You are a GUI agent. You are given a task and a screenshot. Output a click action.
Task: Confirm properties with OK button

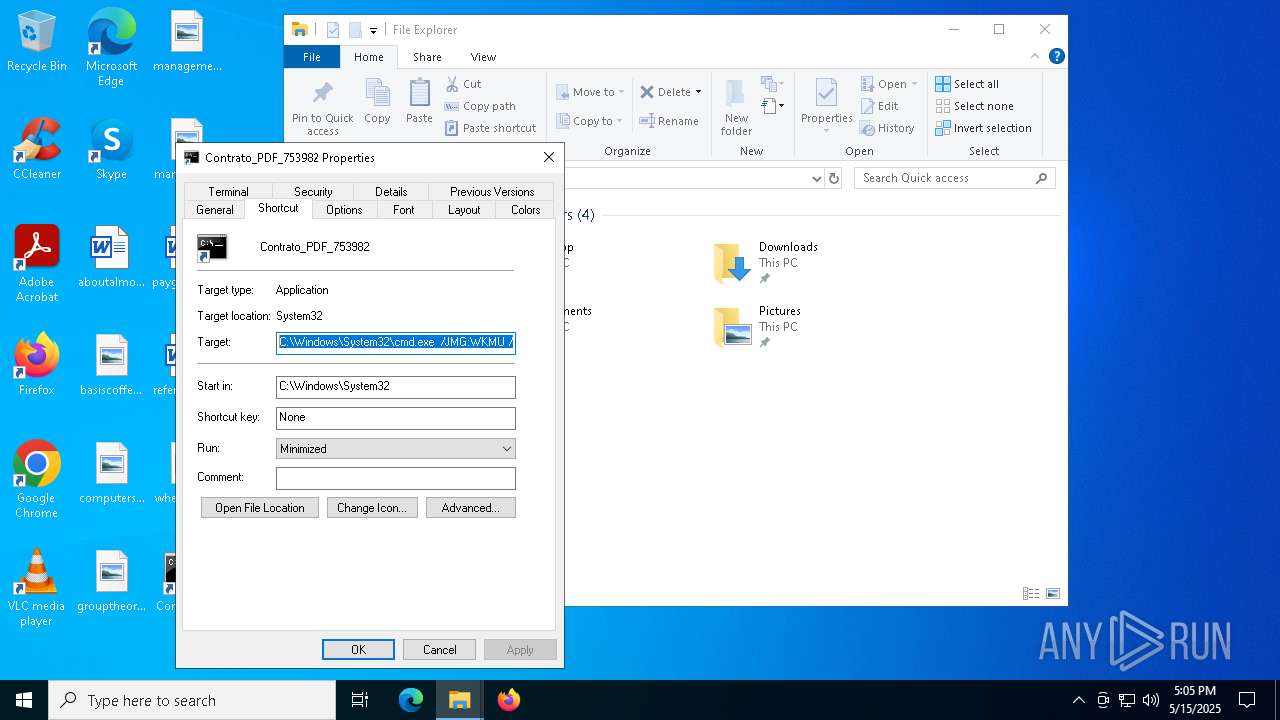coord(358,650)
